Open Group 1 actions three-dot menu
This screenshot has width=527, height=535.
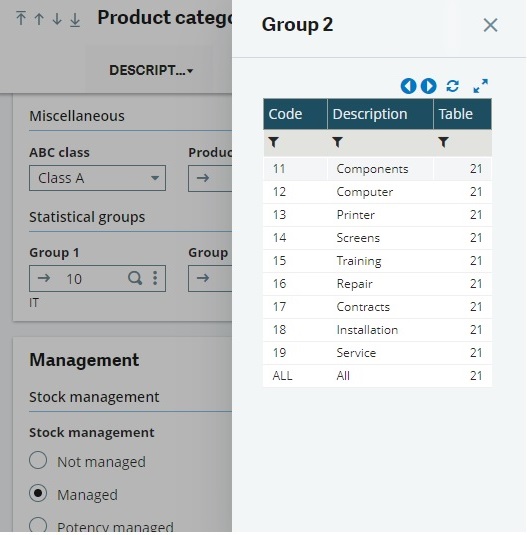(155, 278)
